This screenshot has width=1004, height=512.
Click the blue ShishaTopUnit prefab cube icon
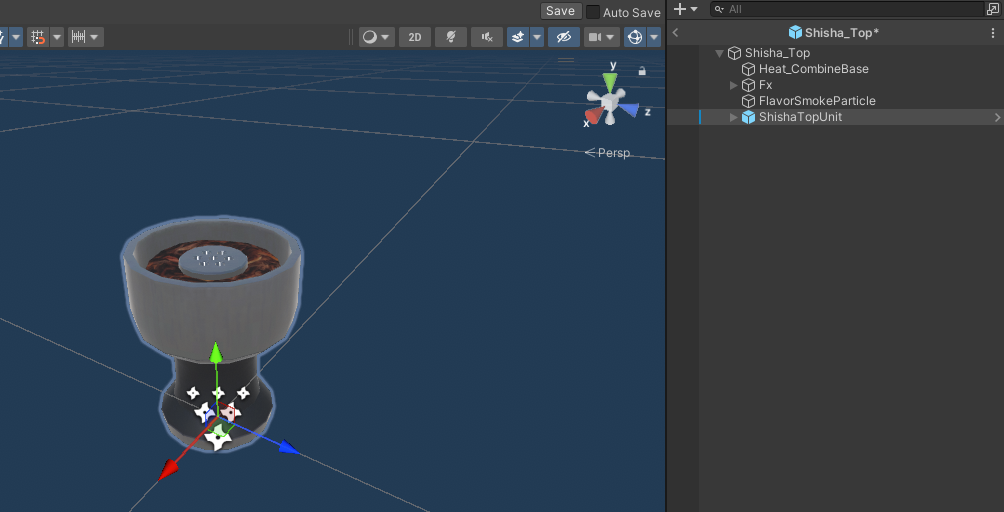click(748, 117)
